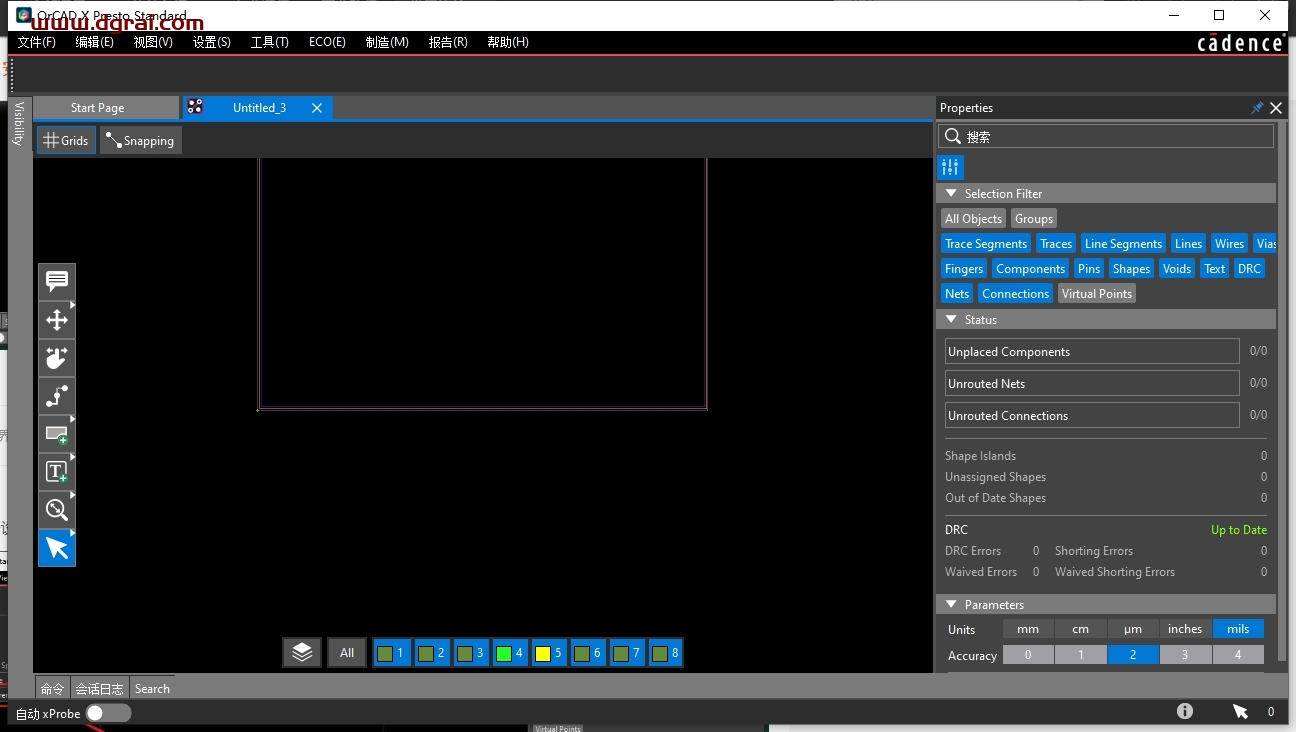Image resolution: width=1296 pixels, height=732 pixels.
Task: Set units to inches
Action: pyautogui.click(x=1185, y=629)
